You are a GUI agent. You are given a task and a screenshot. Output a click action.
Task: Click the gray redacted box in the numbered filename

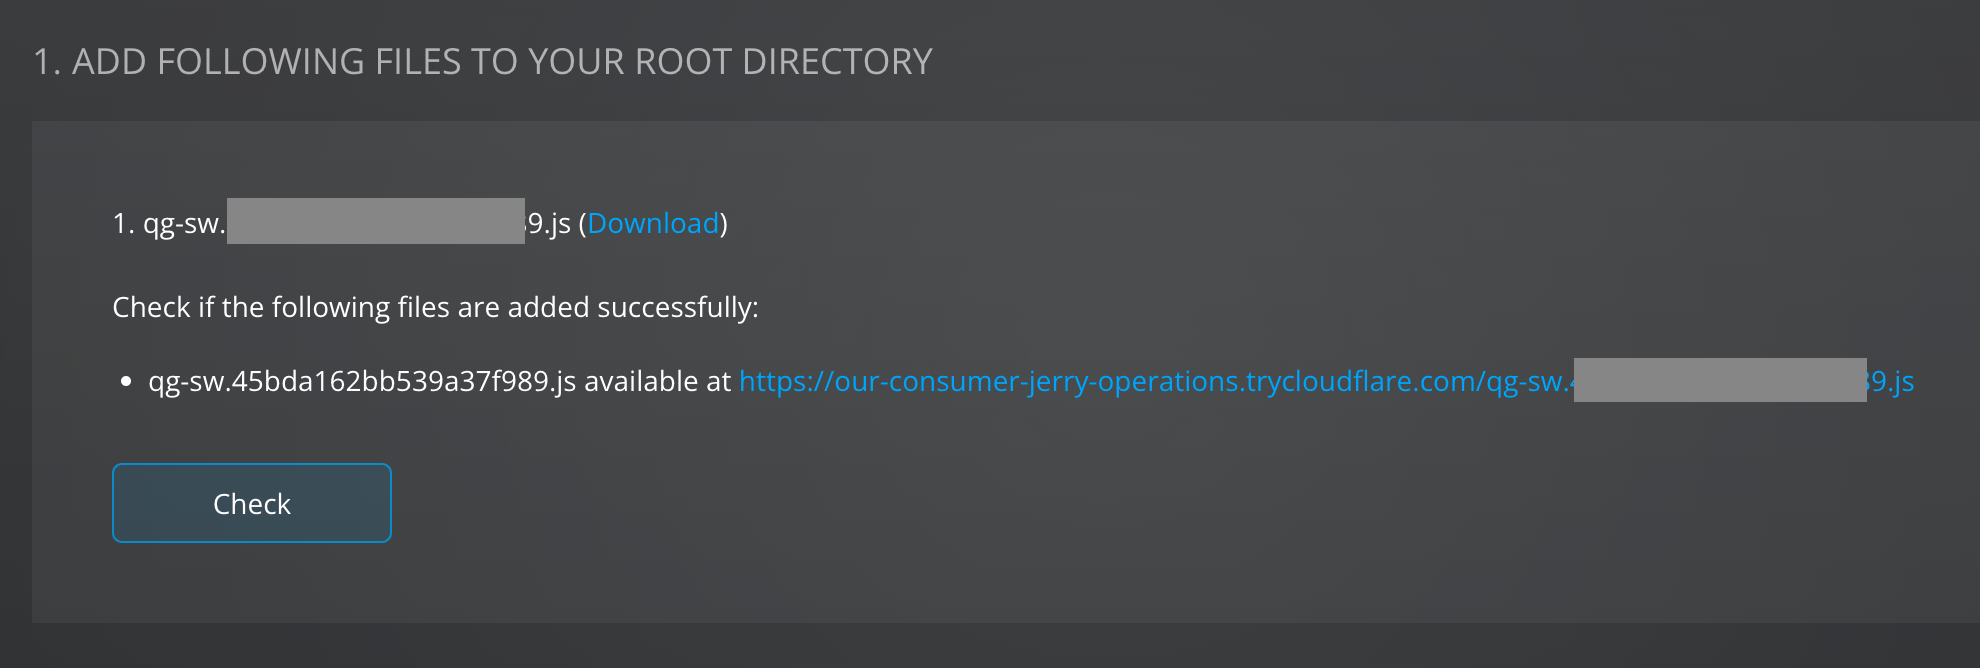(x=375, y=221)
